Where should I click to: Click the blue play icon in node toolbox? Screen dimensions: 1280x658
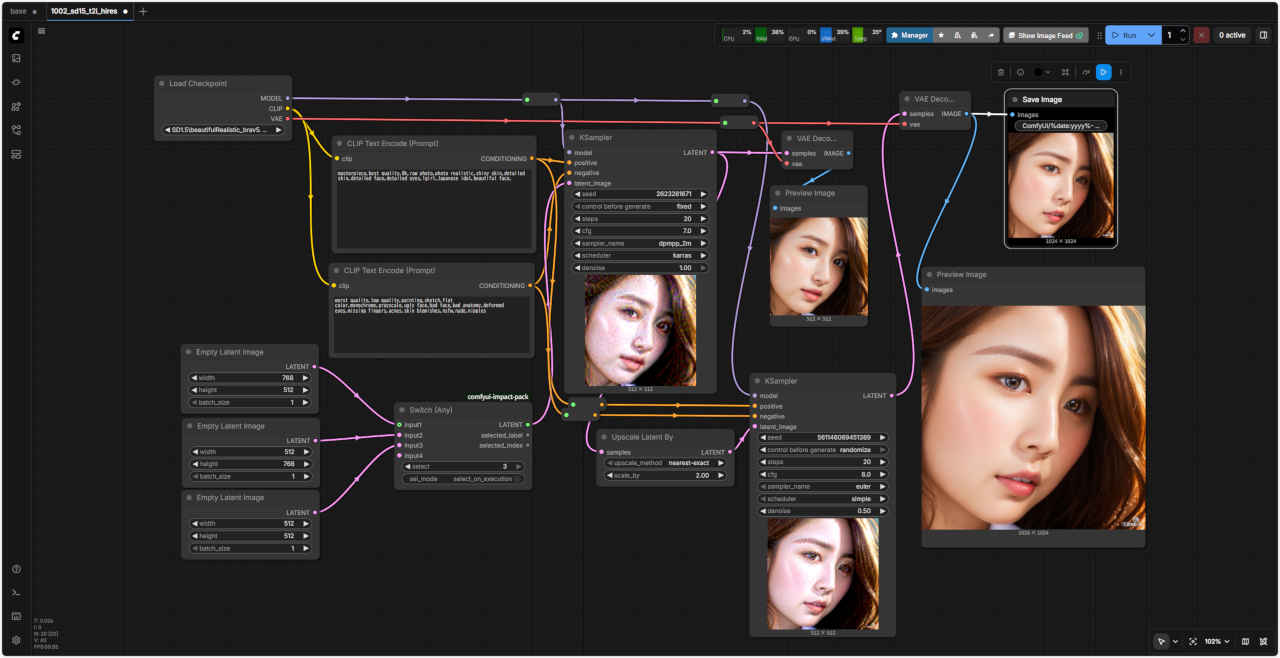1102,72
